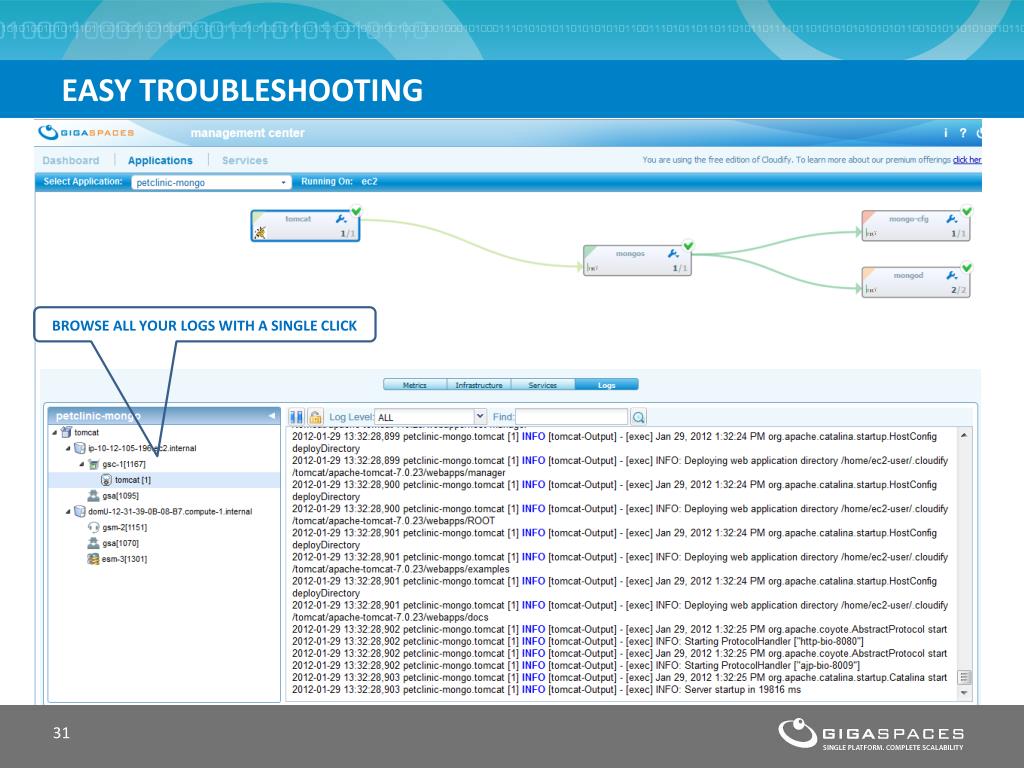Click the domU compute-1 host machine icon
Viewport: 1024px width, 768px height.
(80, 511)
